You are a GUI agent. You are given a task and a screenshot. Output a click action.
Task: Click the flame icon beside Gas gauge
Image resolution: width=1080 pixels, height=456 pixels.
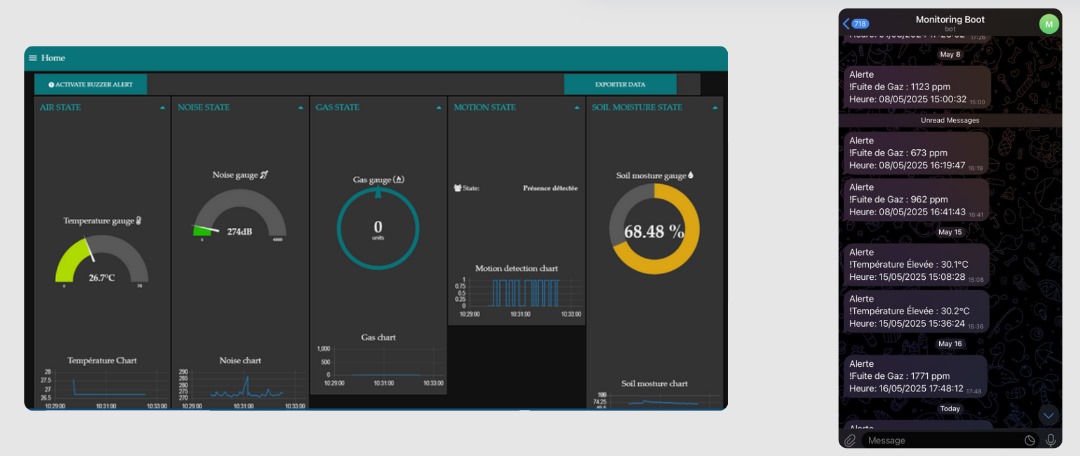point(399,179)
